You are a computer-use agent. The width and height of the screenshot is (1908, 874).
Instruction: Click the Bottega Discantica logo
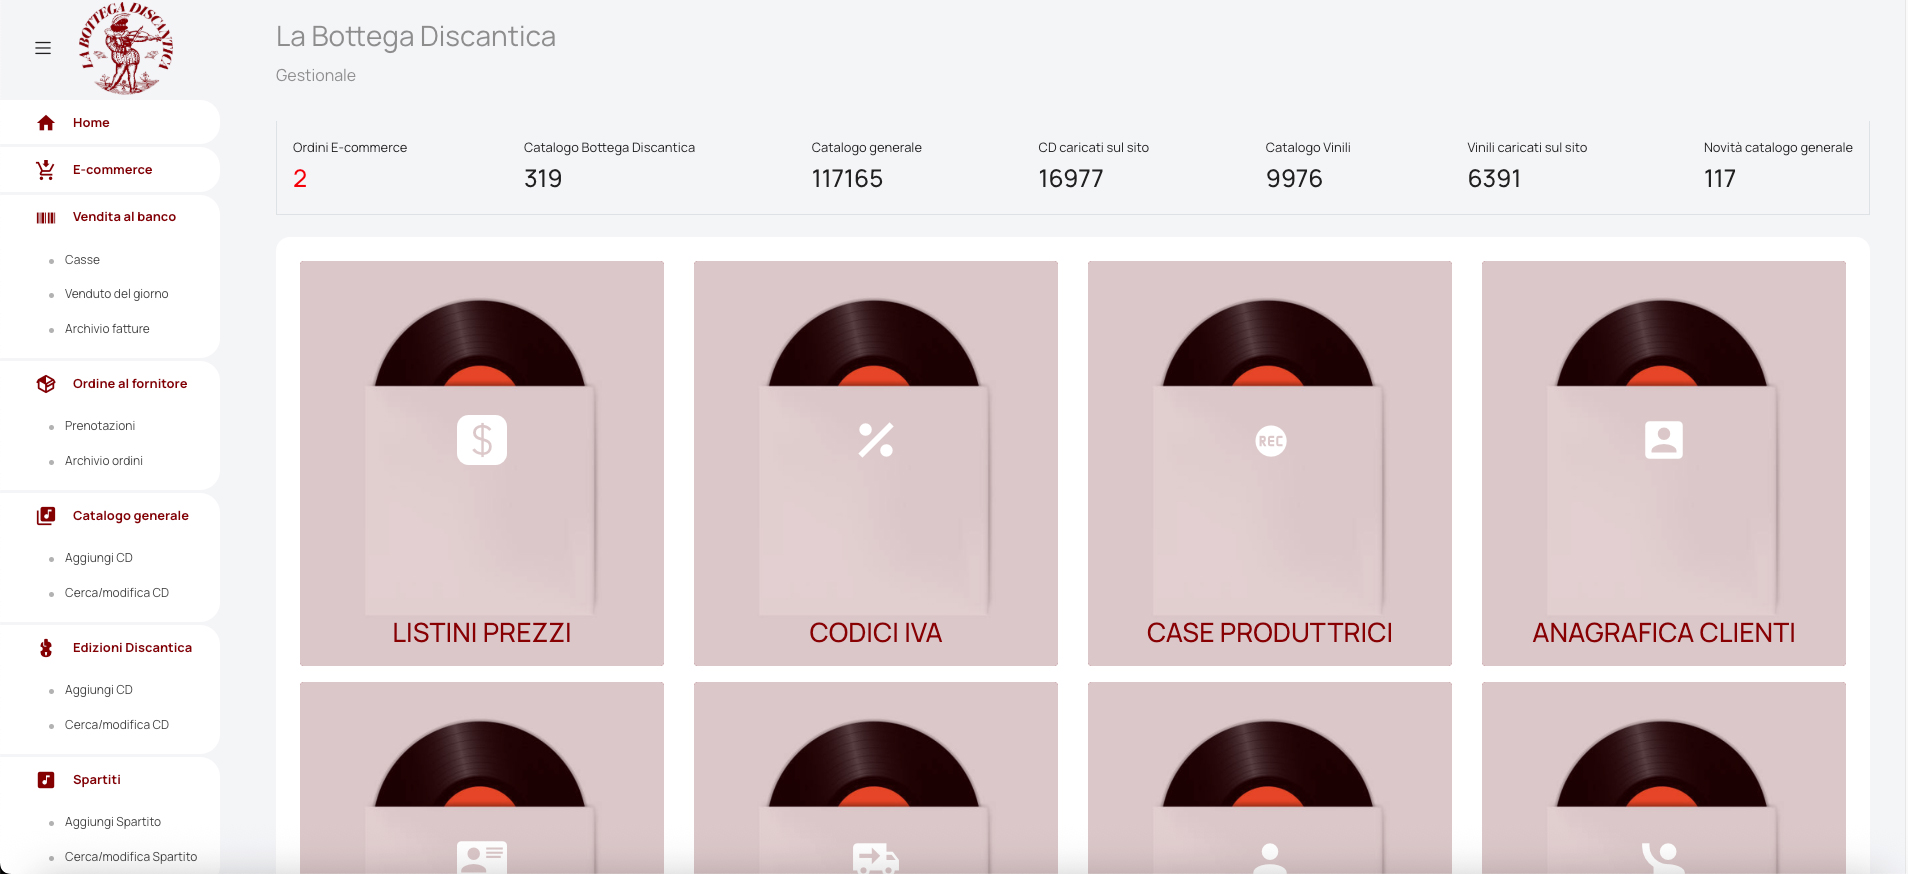tap(126, 48)
